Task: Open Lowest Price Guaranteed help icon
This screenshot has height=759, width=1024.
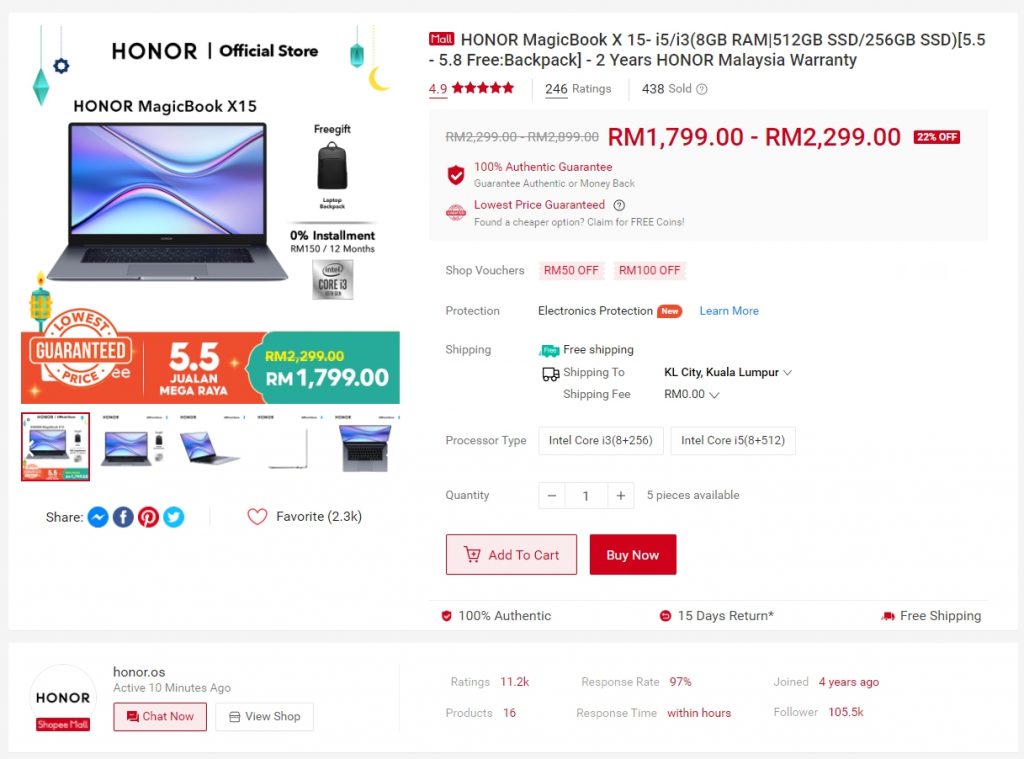Action: pos(619,205)
